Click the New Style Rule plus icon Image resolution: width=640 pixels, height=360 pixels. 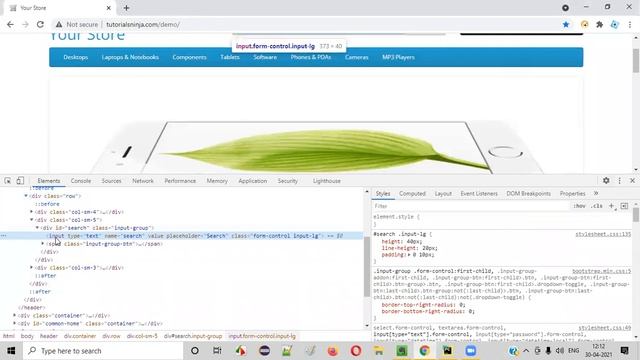[x=611, y=206]
